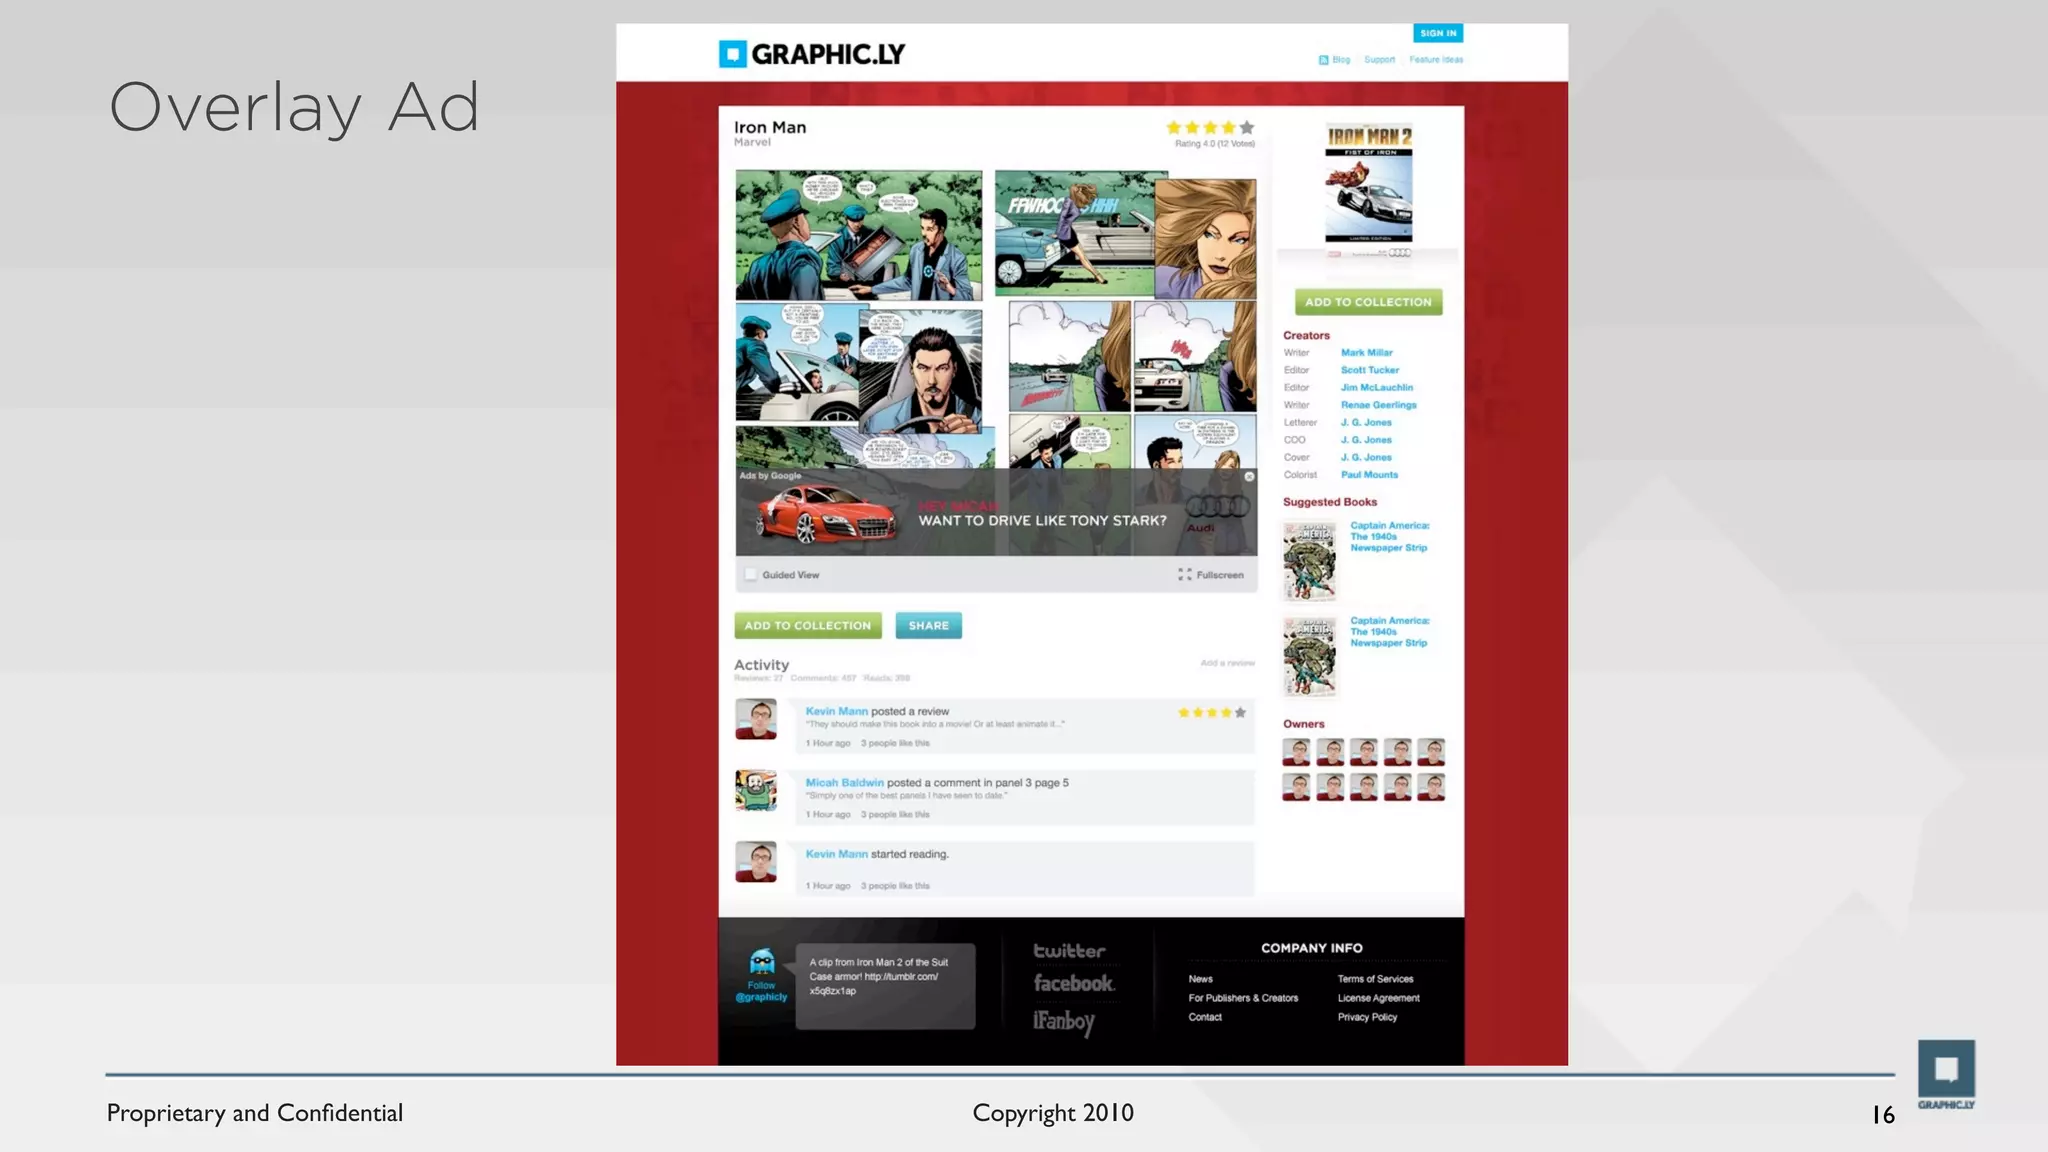Viewport: 2048px width, 1152px height.
Task: Open the Contact footer link
Action: click(1205, 1017)
